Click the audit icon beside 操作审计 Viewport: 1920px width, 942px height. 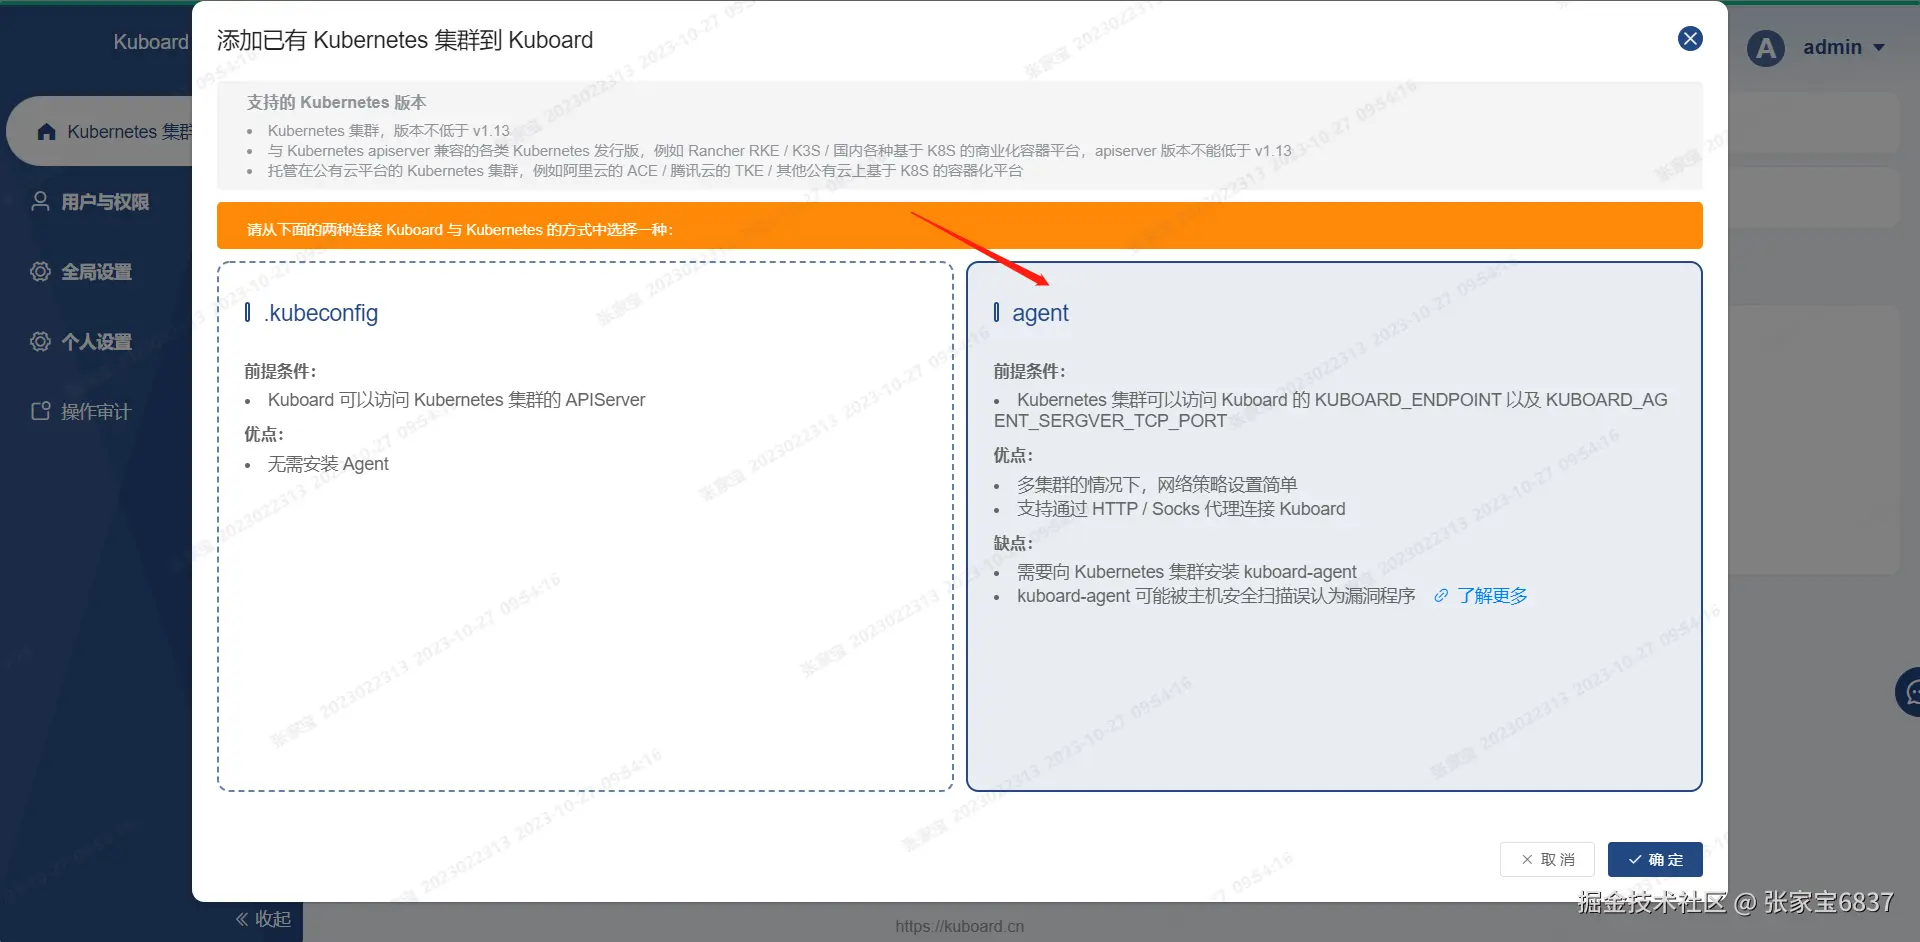pos(40,411)
